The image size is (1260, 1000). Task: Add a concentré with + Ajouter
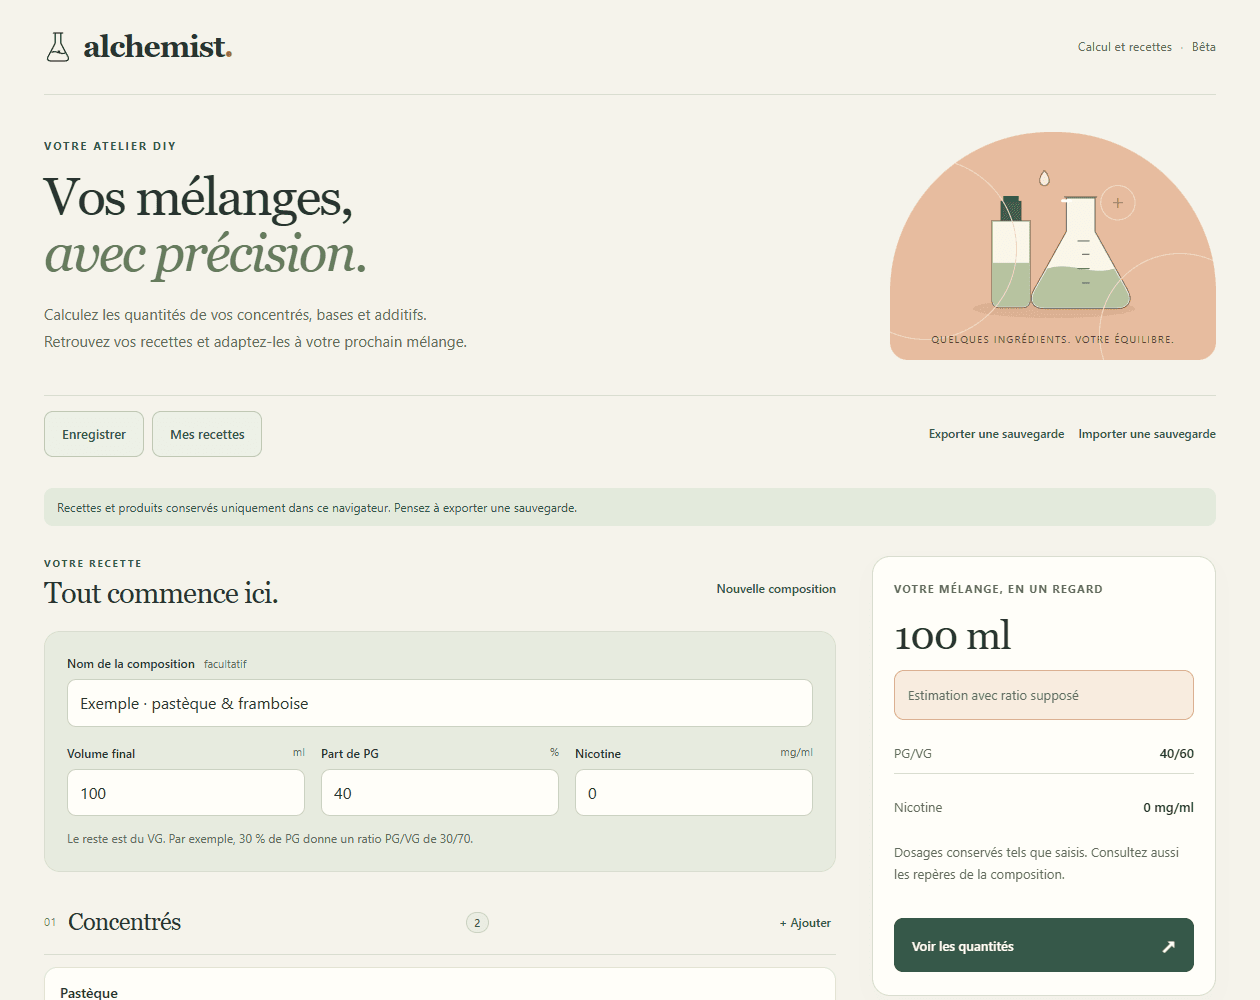805,923
